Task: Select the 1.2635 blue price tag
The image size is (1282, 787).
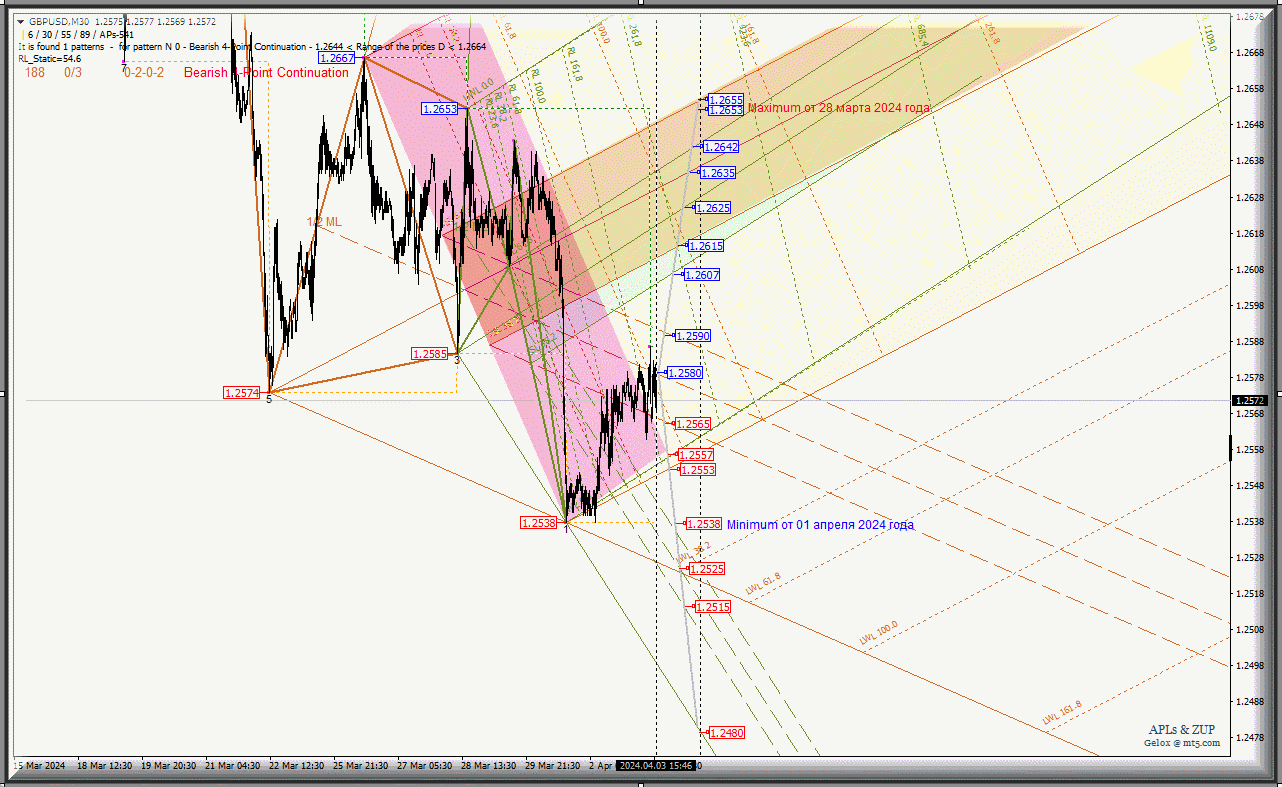Action: point(717,173)
